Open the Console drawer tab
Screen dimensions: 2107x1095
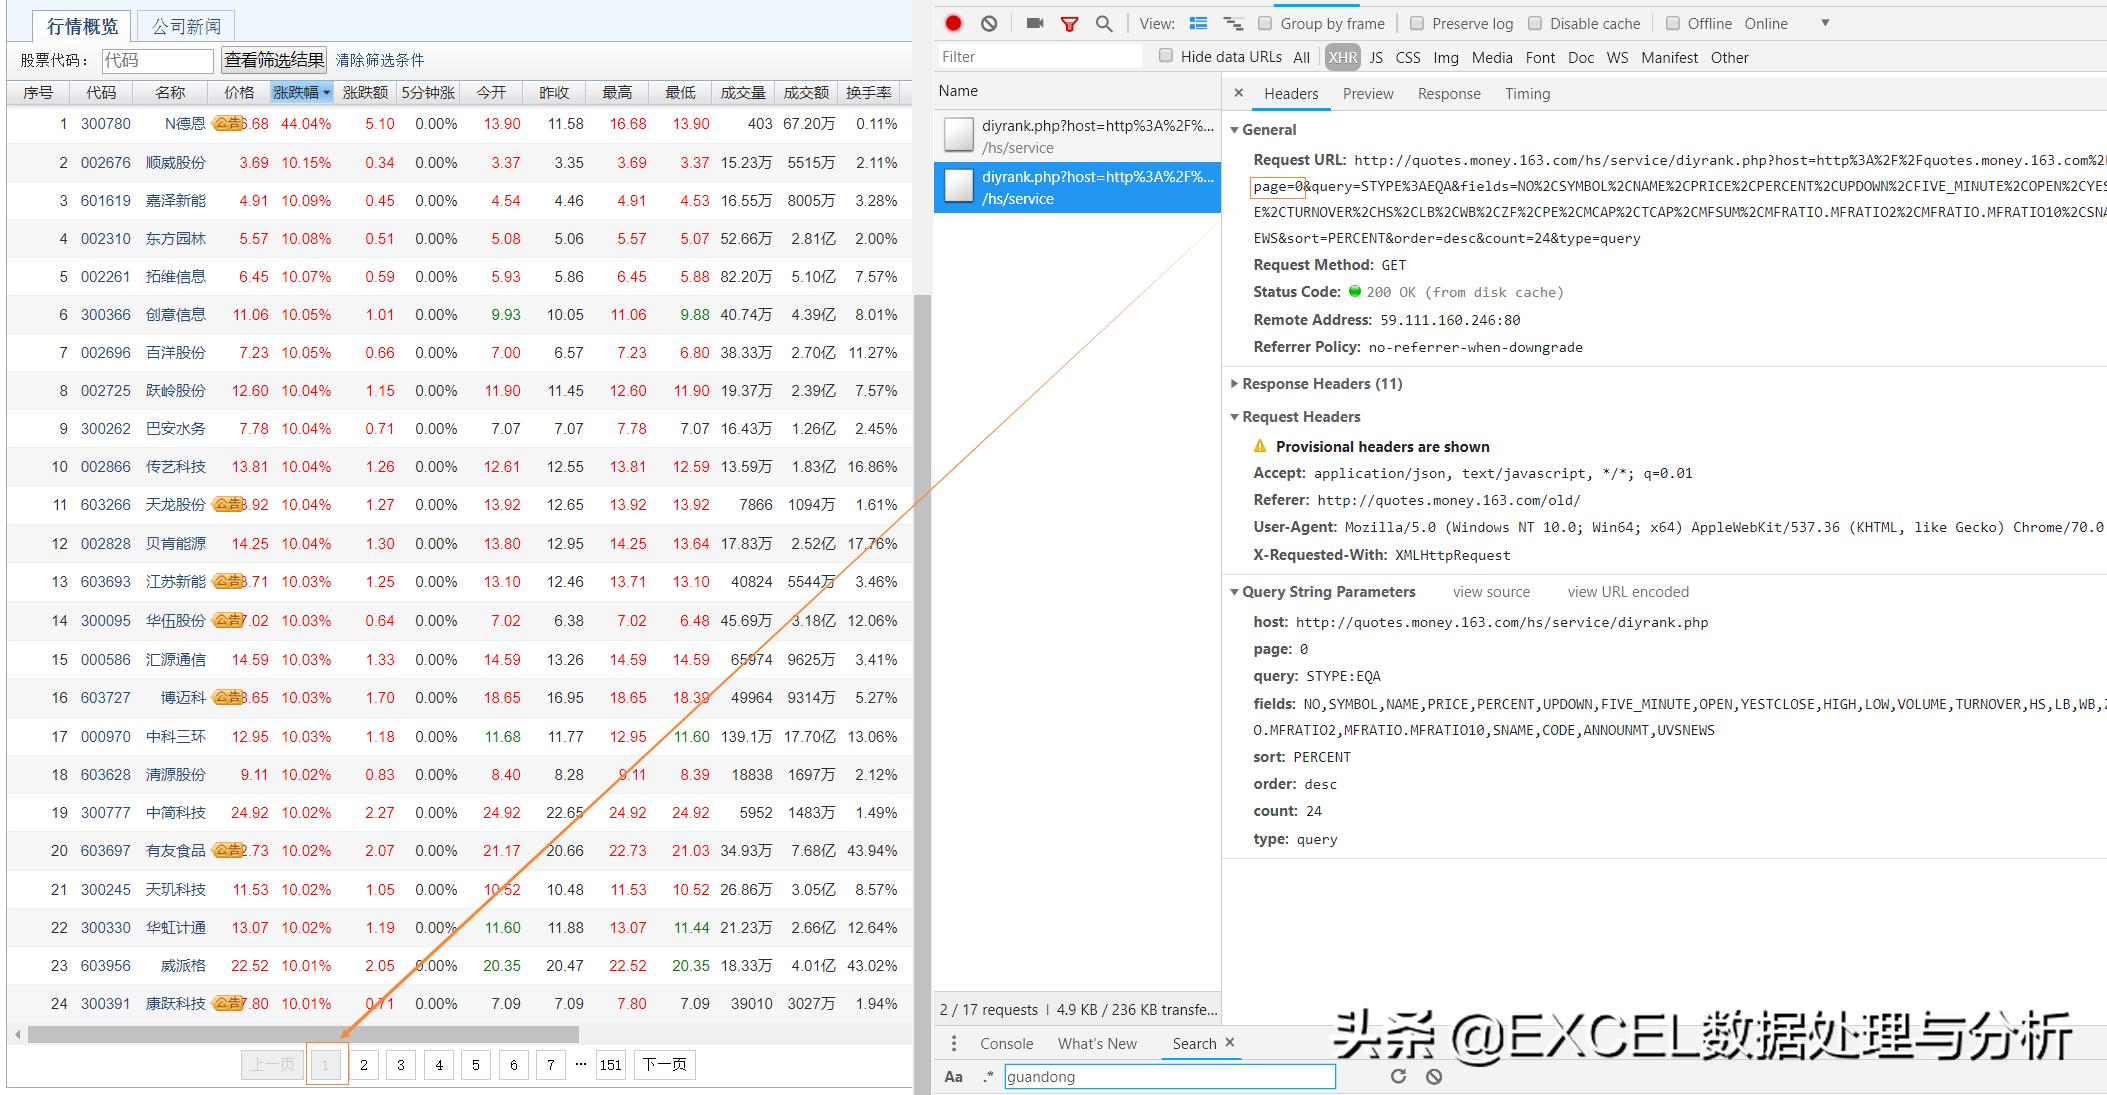tap(1006, 1044)
